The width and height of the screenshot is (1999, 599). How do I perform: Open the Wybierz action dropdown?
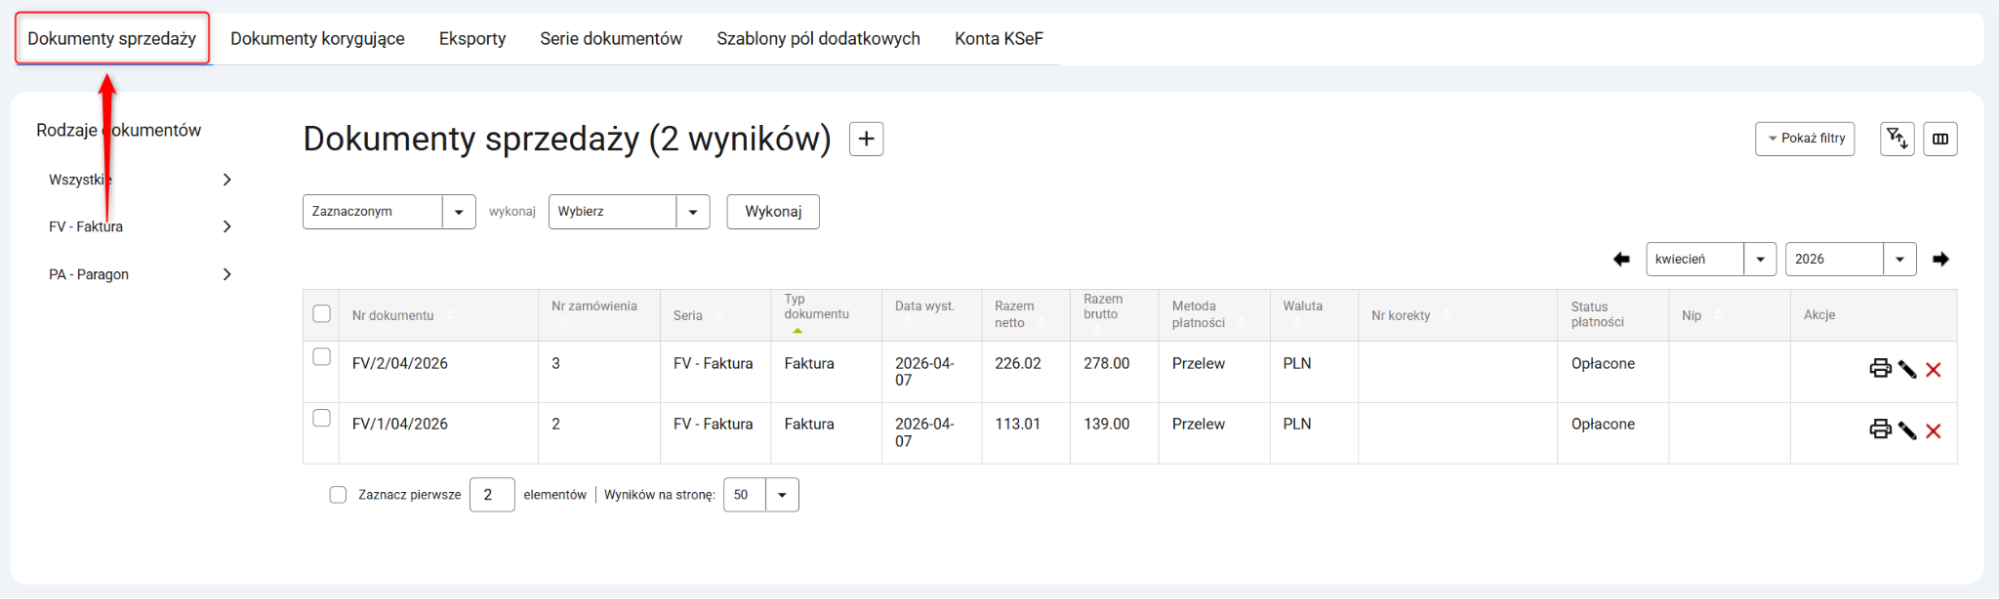(692, 212)
